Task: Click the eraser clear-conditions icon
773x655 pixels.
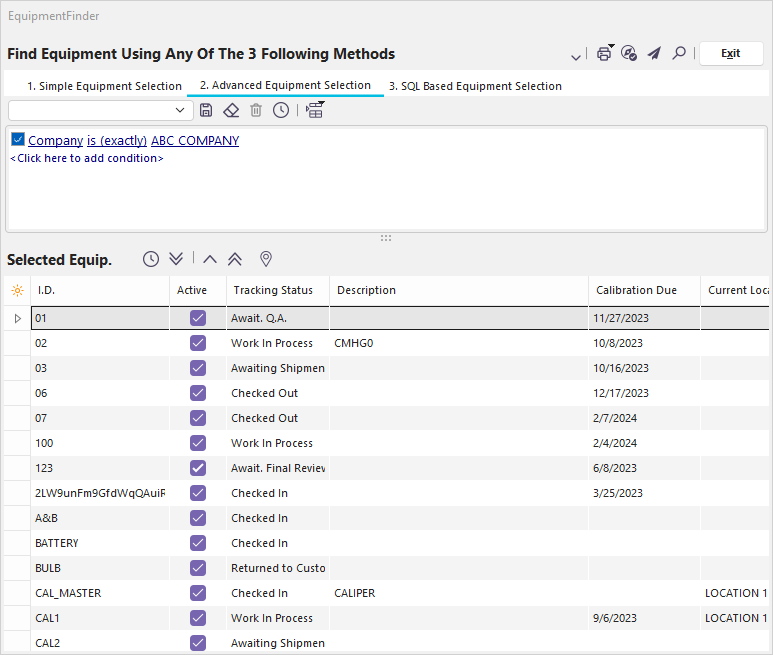Action: click(x=231, y=110)
